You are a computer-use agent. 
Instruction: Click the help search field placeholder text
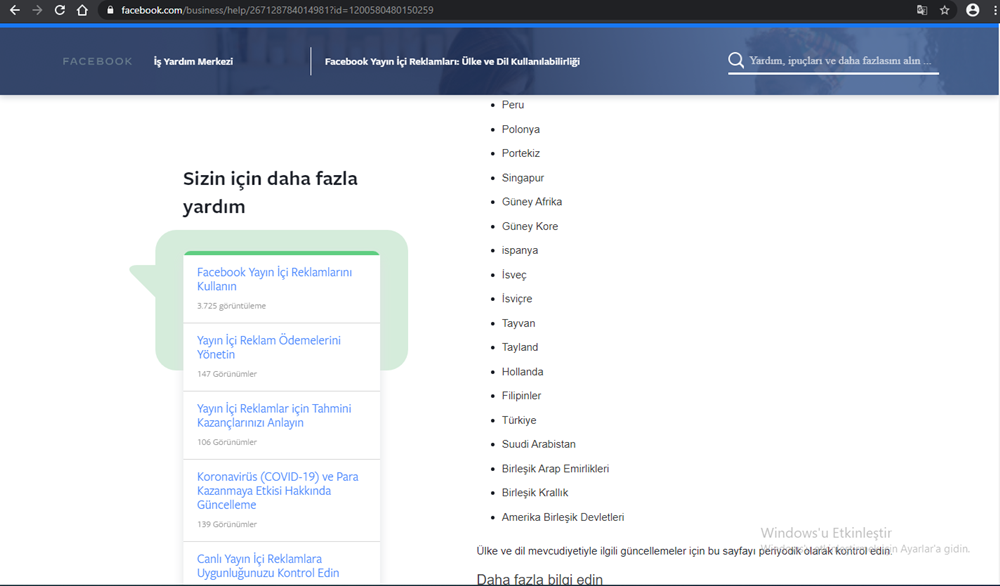(x=840, y=61)
